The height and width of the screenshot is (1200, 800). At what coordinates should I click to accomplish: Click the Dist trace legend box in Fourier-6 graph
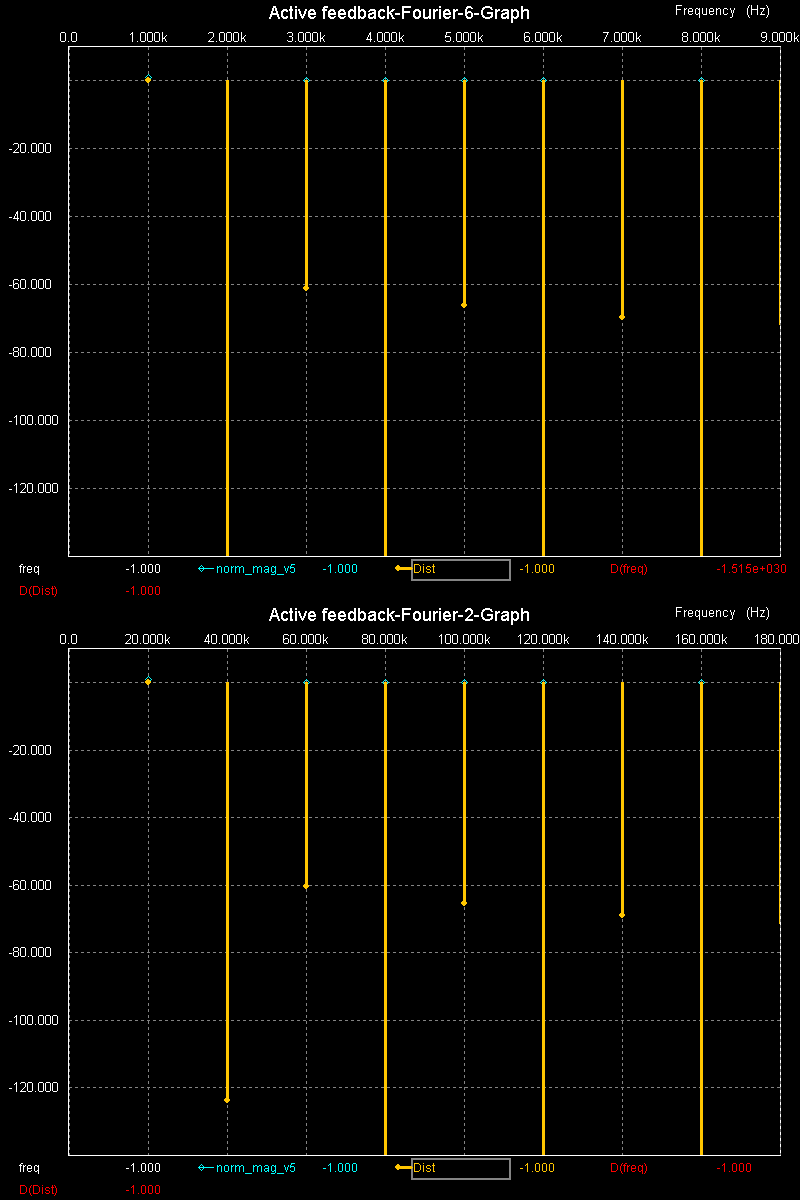(x=461, y=569)
